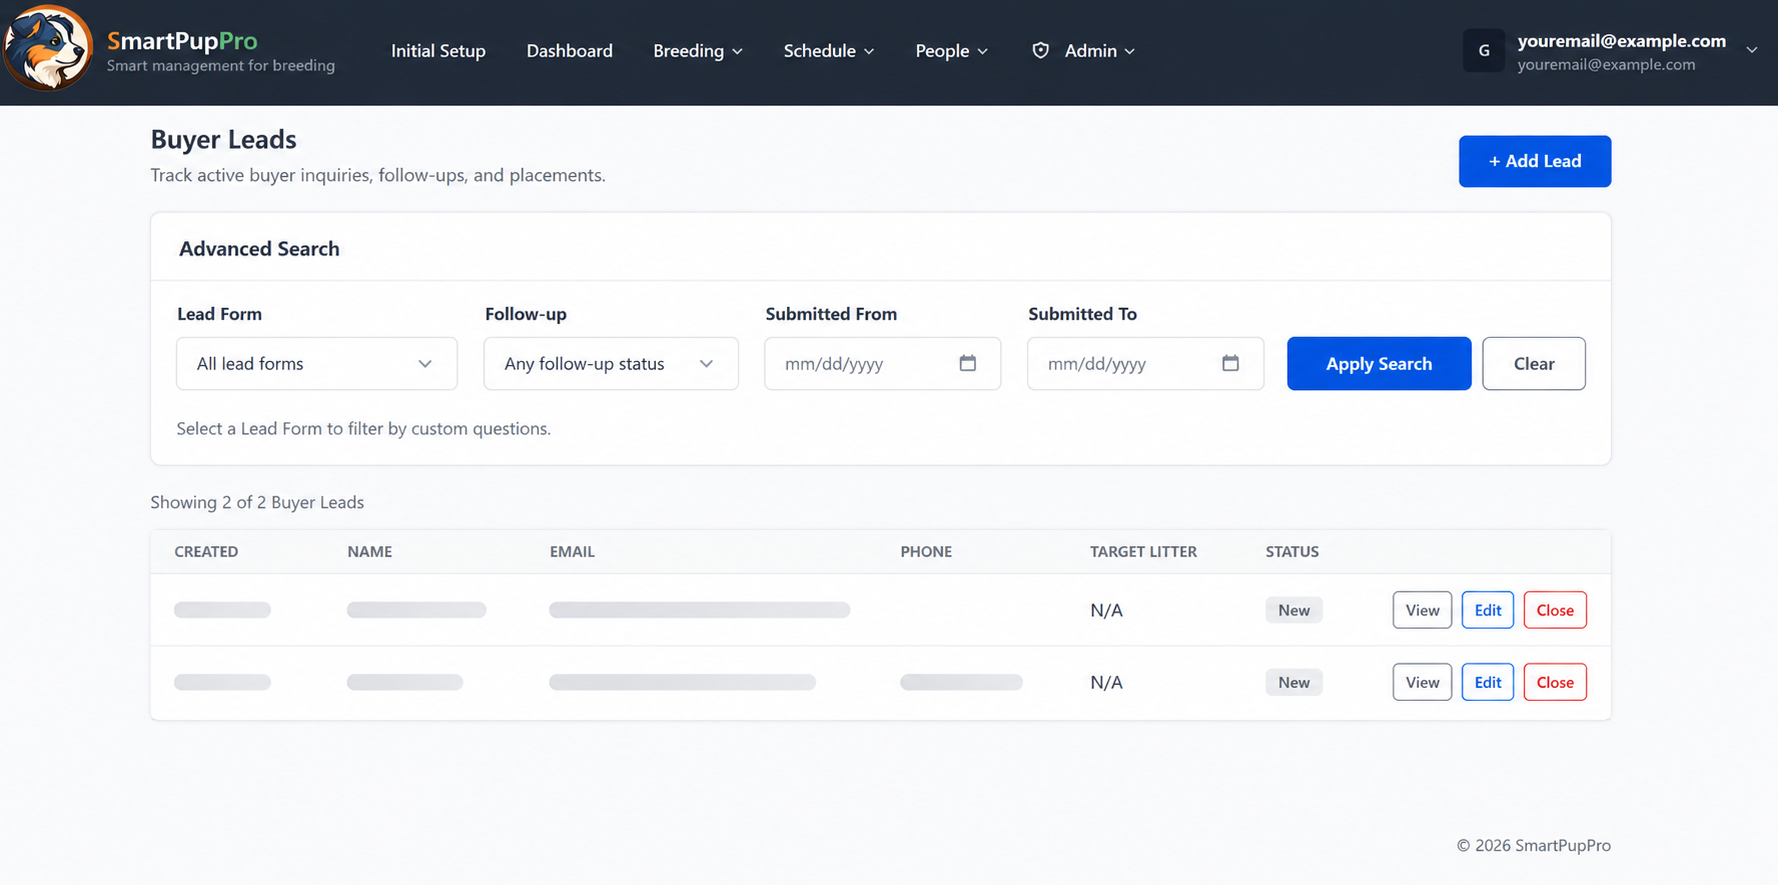View the first buyer lead row

(1422, 610)
